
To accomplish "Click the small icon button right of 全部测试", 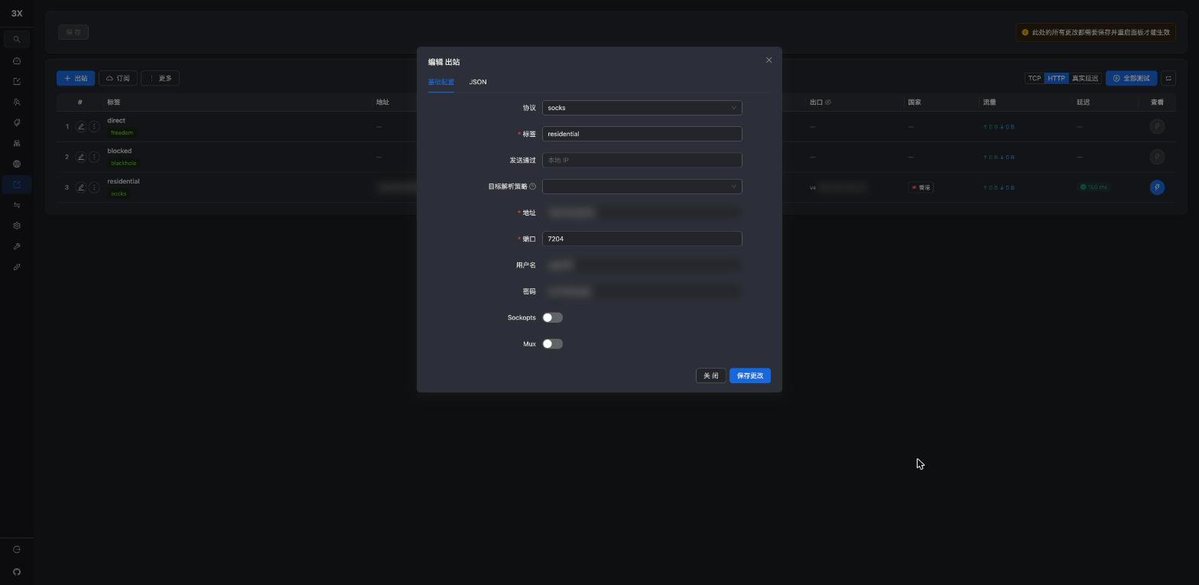I will pos(1168,78).
